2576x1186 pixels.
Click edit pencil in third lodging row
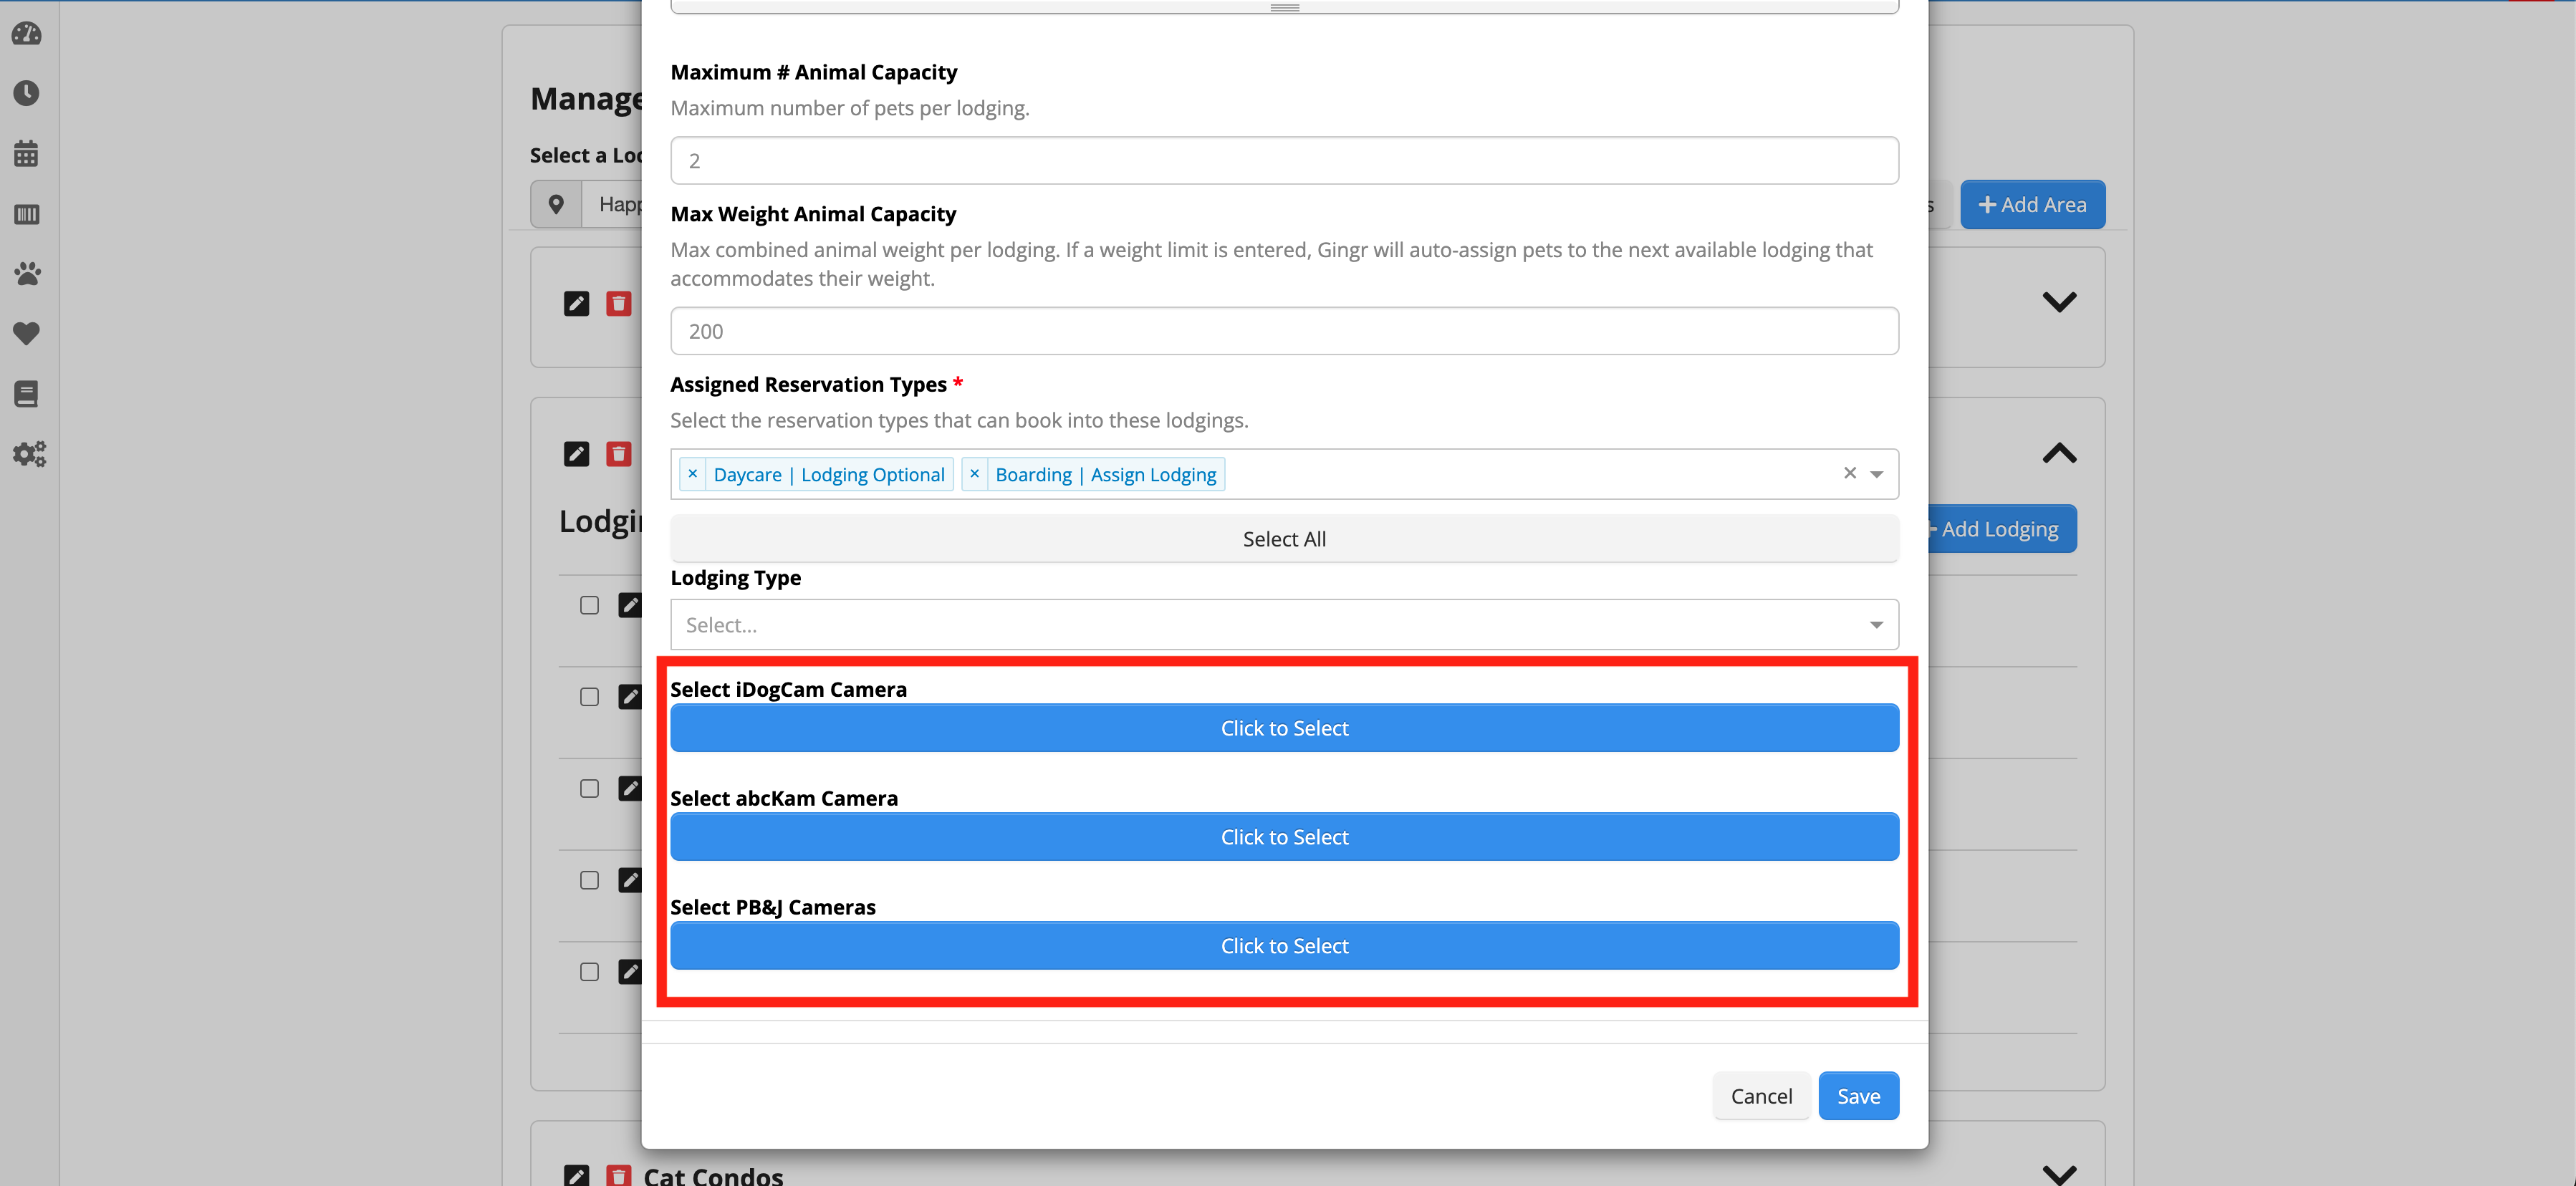[630, 789]
